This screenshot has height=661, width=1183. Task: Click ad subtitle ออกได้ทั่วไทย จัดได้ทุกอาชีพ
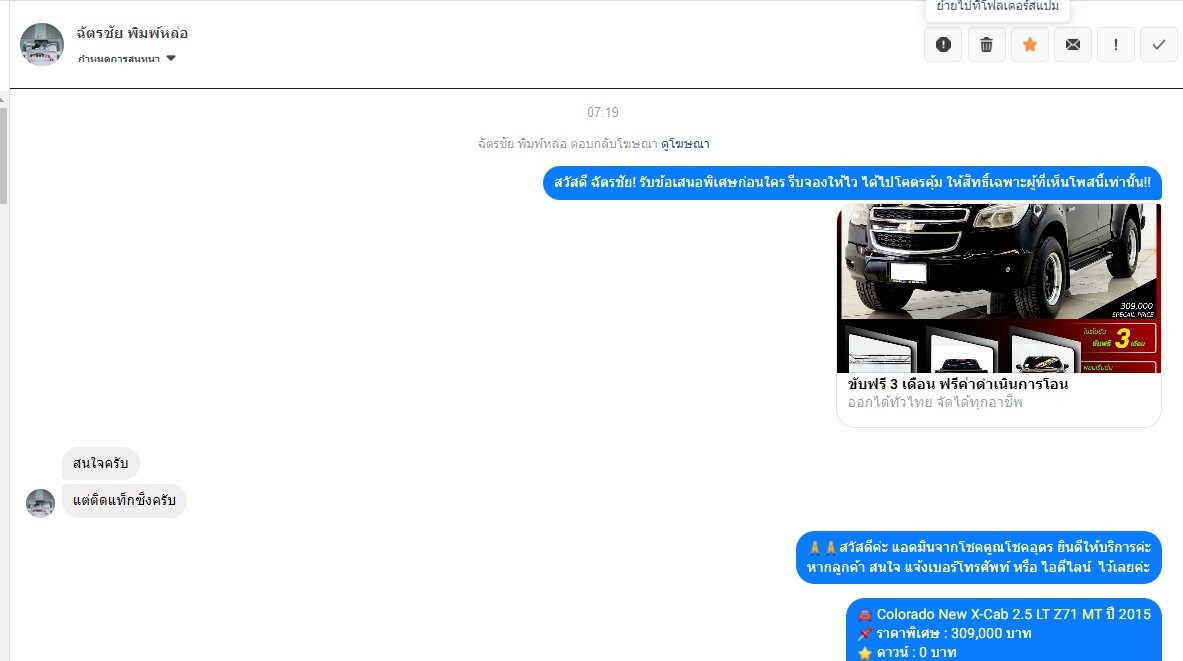coord(935,402)
